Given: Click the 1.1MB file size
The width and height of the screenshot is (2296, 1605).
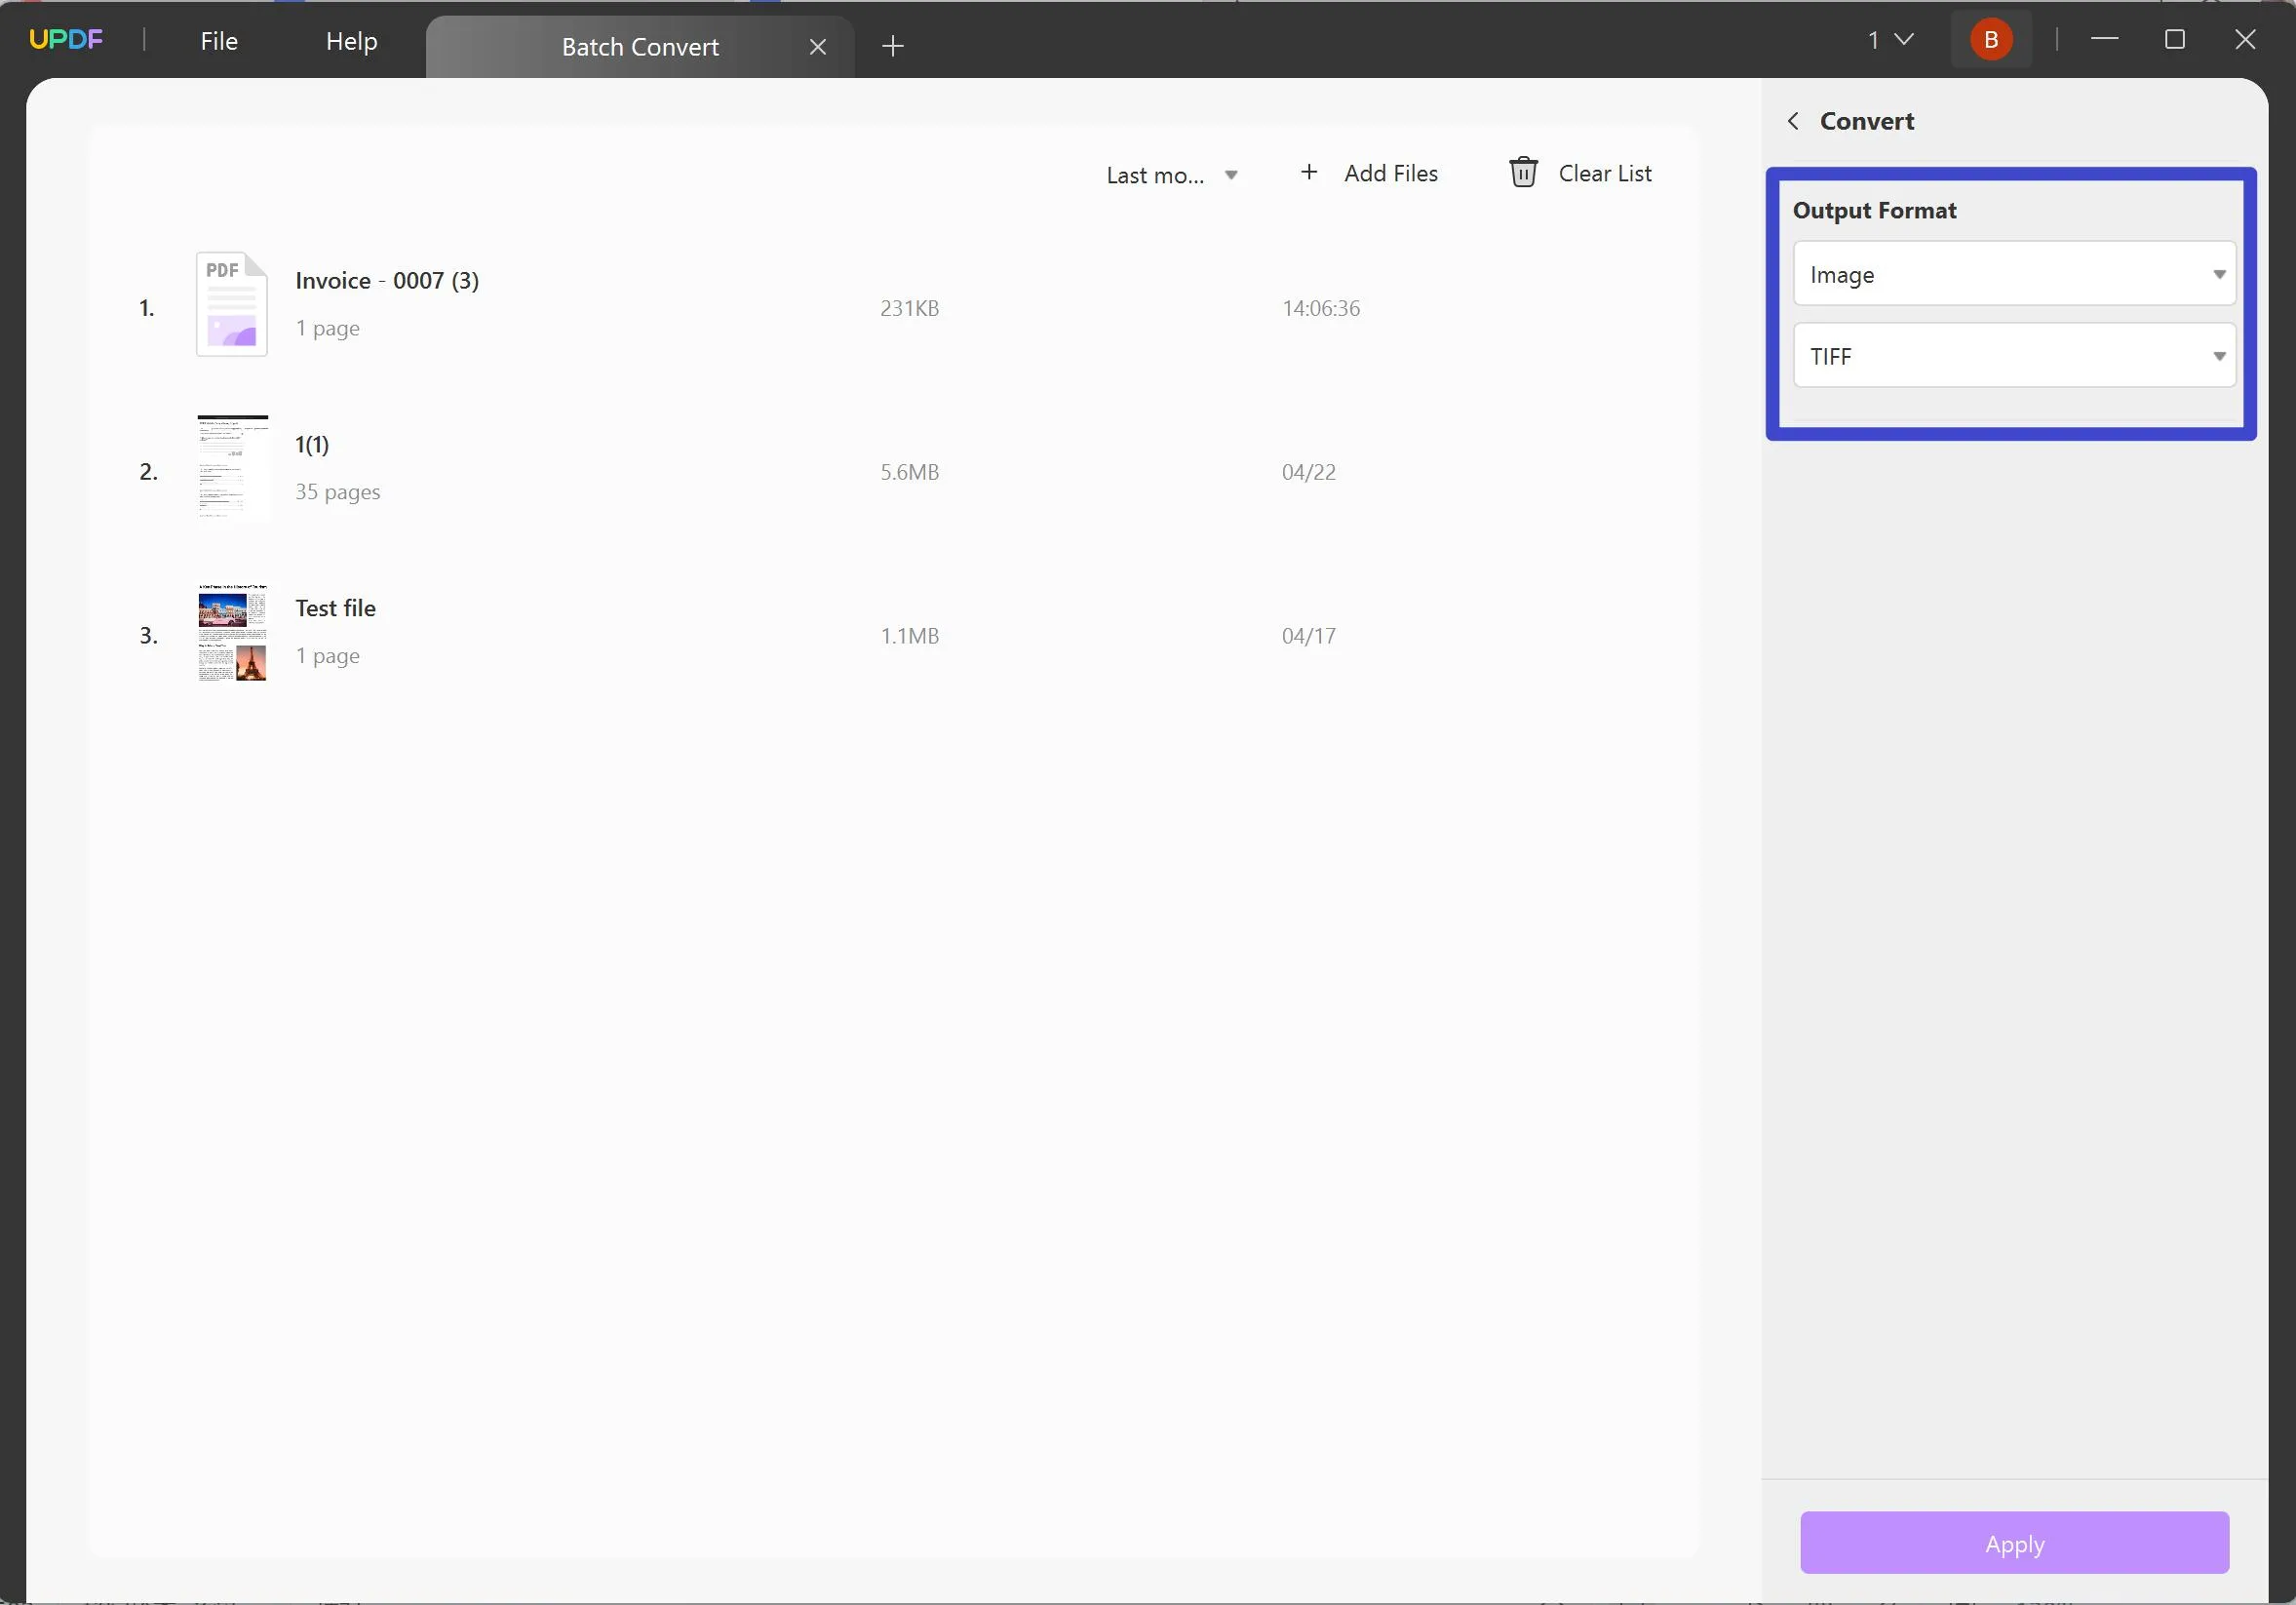Looking at the screenshot, I should click(x=909, y=636).
